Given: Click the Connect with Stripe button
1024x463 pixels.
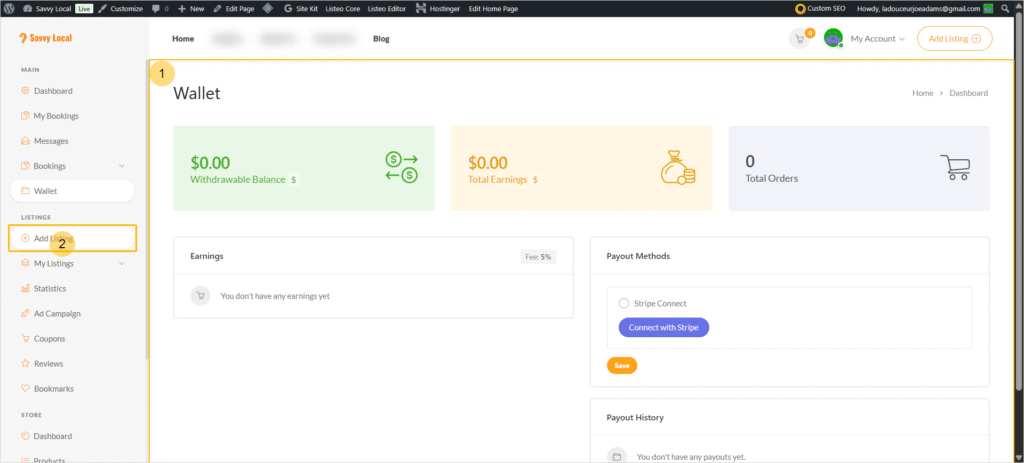Looking at the screenshot, I should tap(663, 327).
